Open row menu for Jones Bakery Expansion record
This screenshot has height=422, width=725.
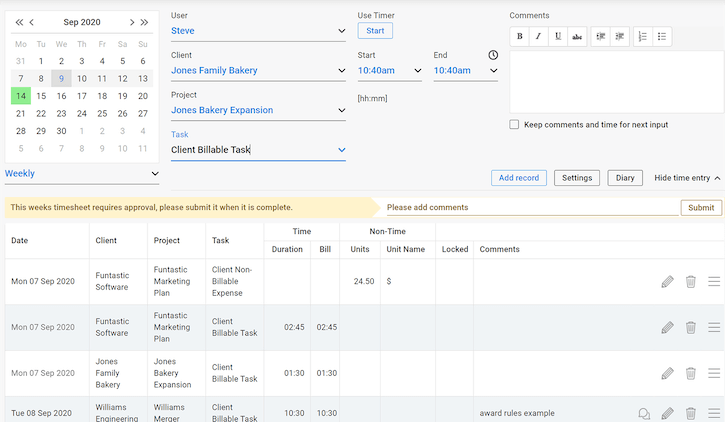coord(714,373)
